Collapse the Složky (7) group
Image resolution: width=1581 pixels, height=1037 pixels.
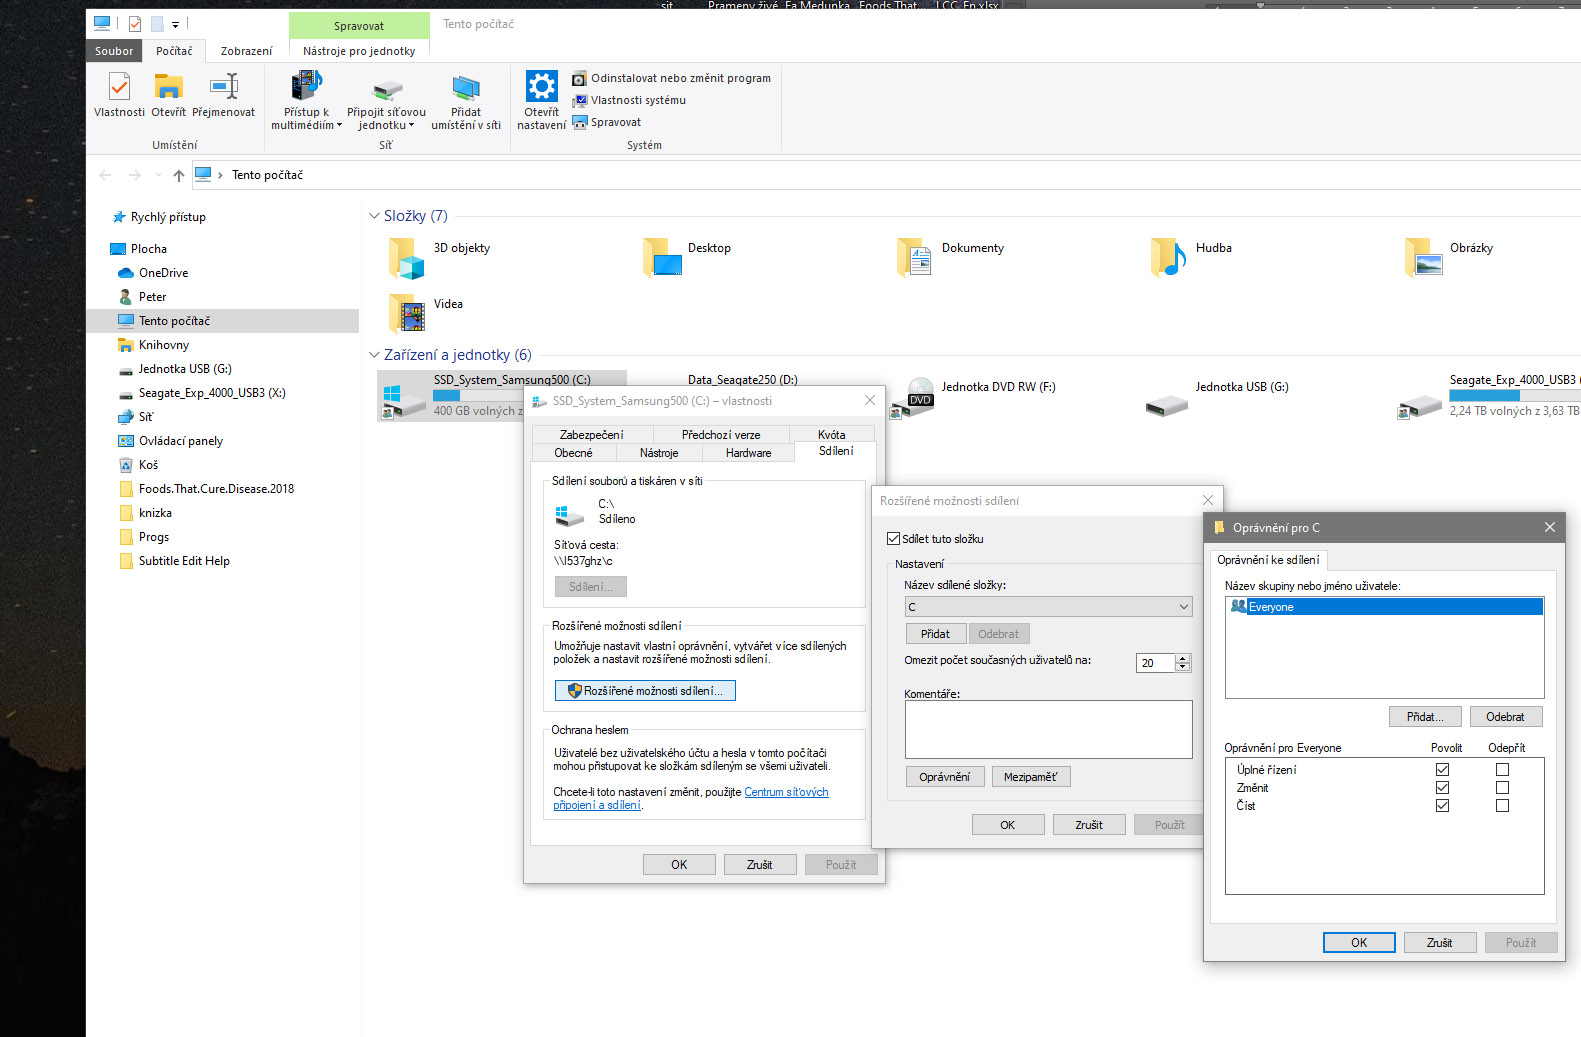(x=374, y=216)
